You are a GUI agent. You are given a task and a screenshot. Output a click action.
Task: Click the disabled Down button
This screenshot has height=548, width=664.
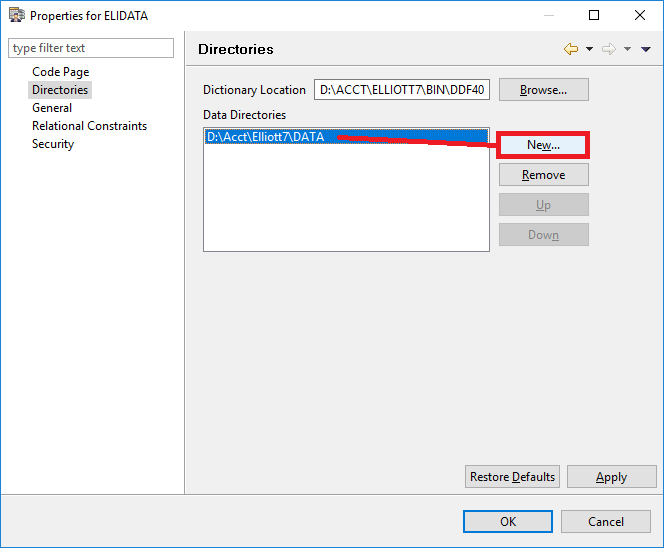(543, 235)
